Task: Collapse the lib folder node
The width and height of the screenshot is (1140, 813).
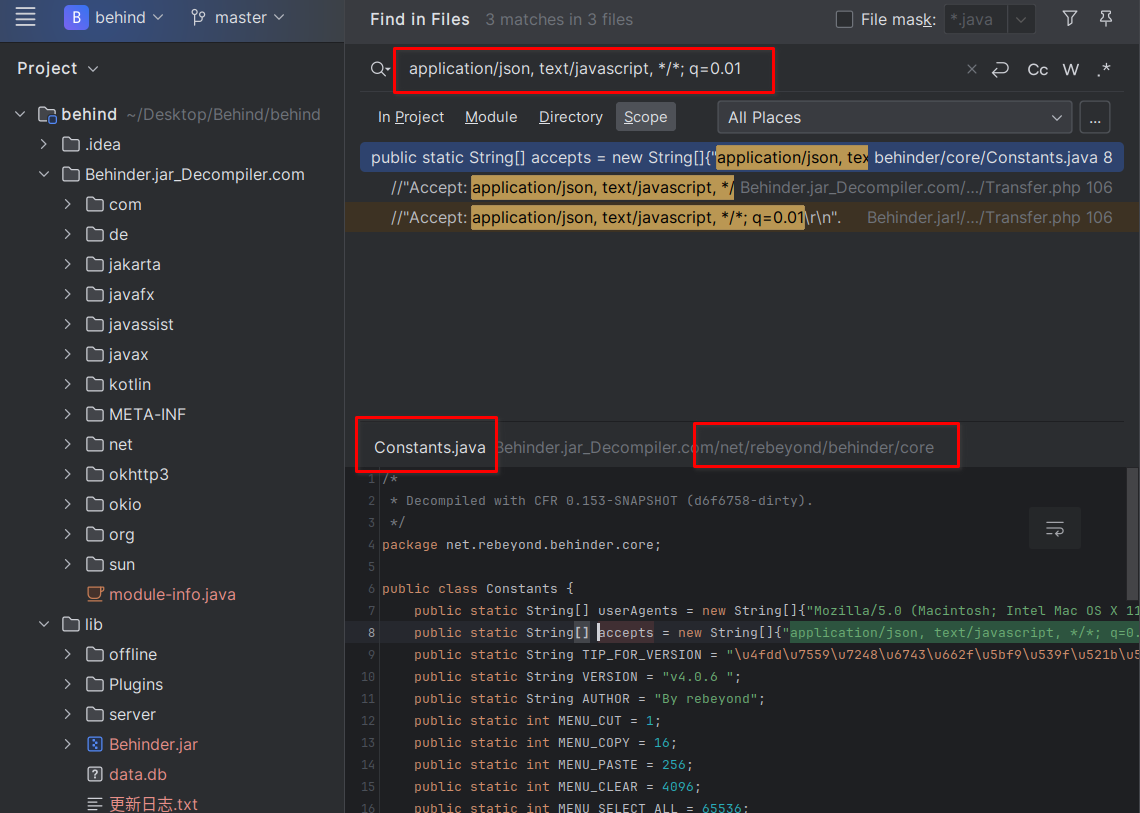Action: [x=44, y=624]
